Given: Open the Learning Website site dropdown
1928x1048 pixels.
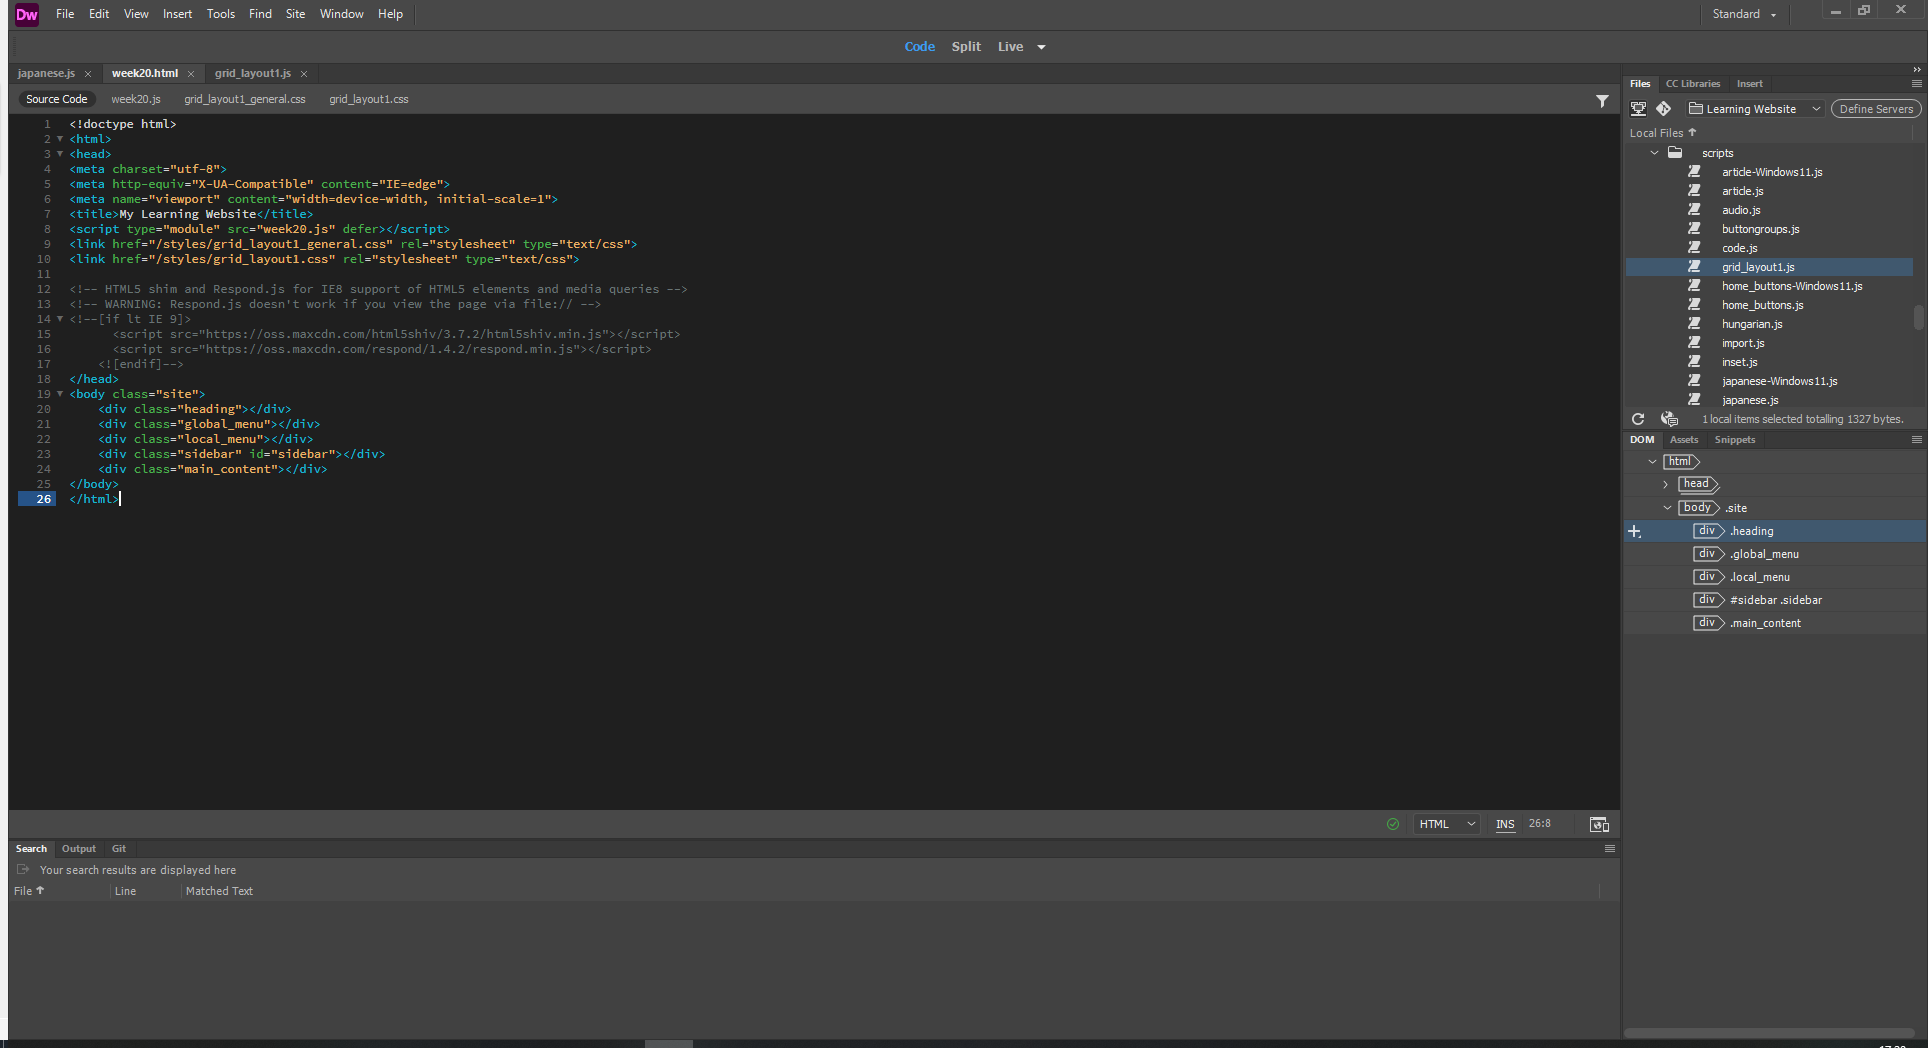Looking at the screenshot, I should pos(1755,109).
